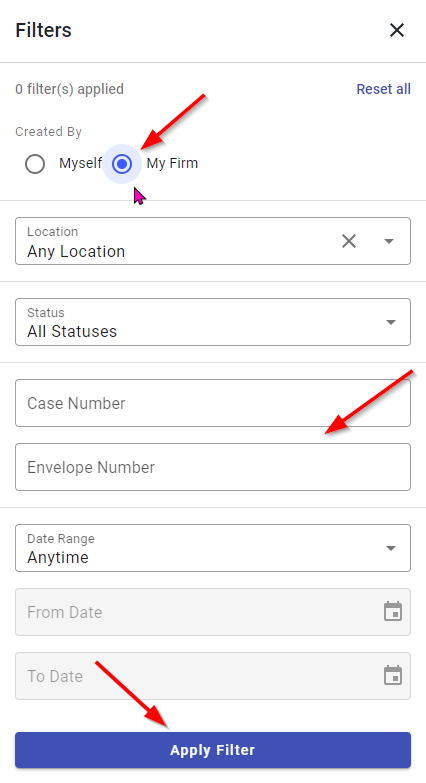426x783 pixels.
Task: Expand the Date Range dropdown arrow
Action: coord(391,548)
